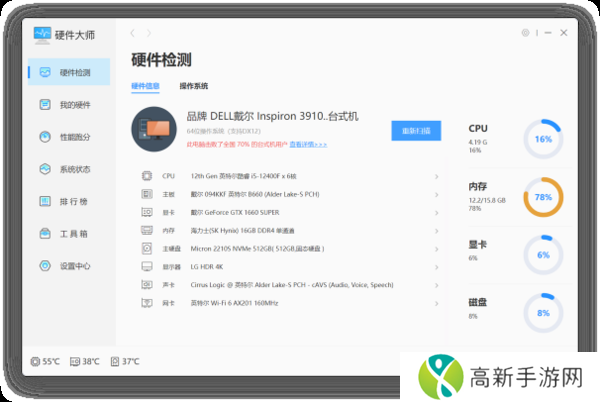Open the 硬件检测 sidebar item
Viewport: 600px width, 402px height.
click(x=69, y=72)
